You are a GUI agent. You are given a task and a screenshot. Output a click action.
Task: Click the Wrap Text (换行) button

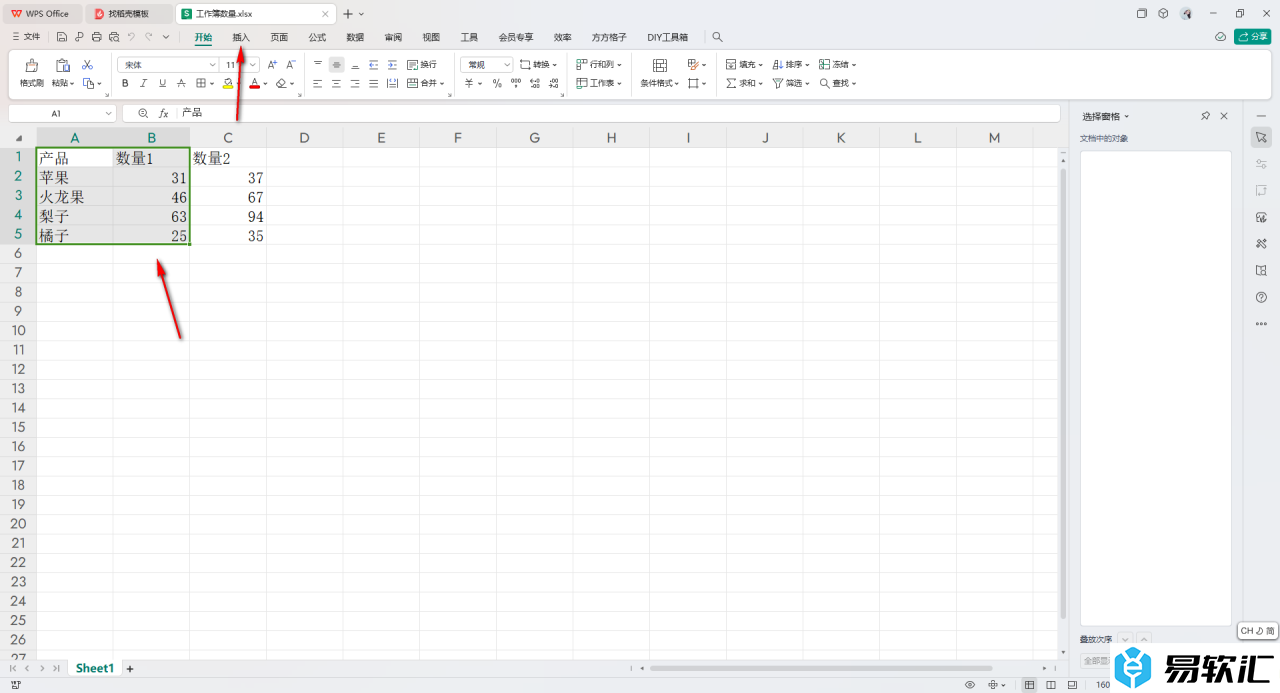[x=422, y=64]
